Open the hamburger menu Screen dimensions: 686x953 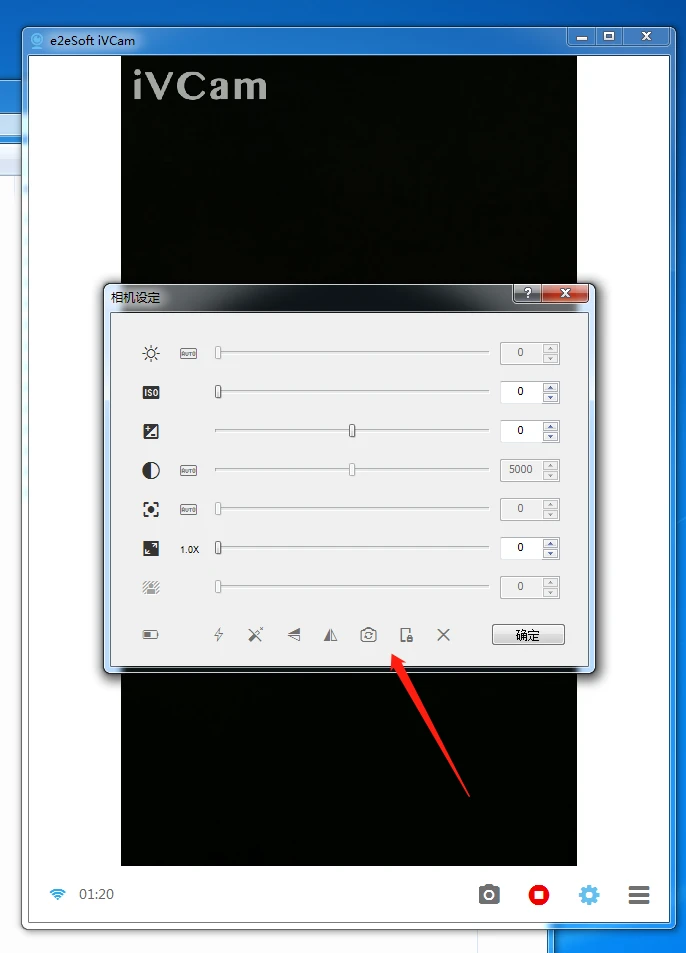pyautogui.click(x=639, y=895)
